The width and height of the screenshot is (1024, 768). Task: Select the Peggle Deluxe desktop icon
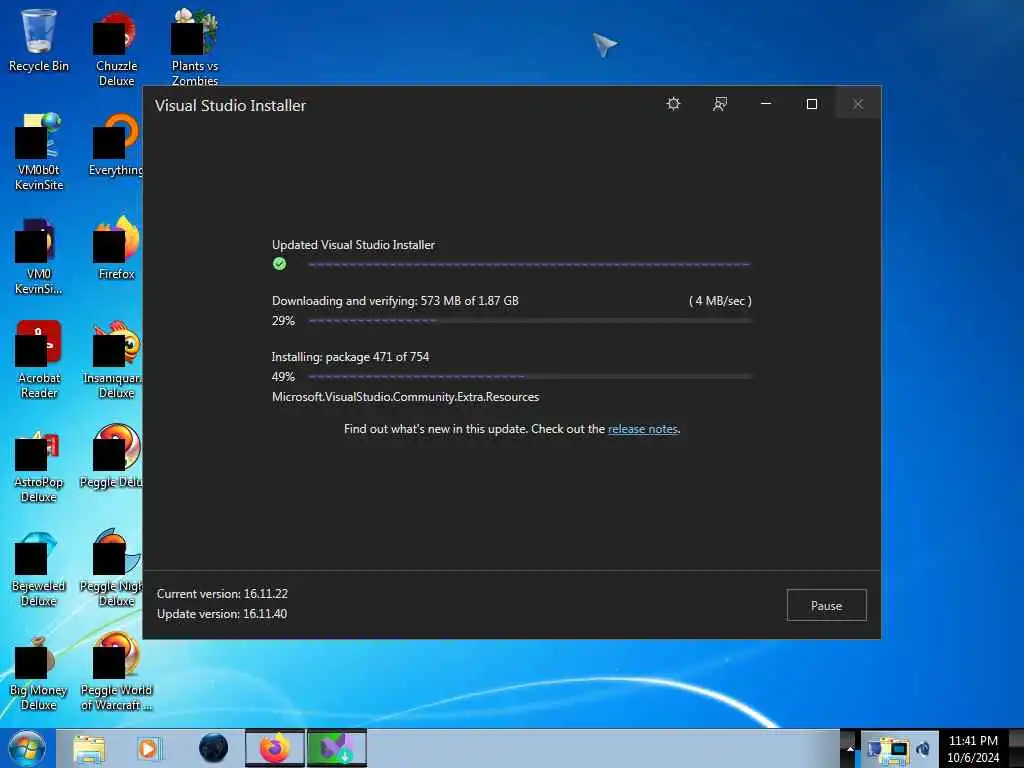(112, 456)
